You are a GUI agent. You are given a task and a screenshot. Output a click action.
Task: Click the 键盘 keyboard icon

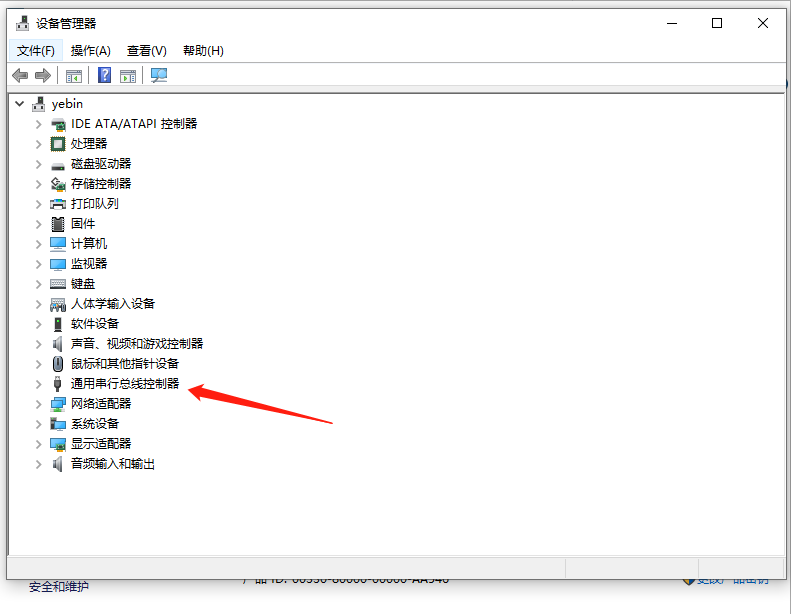tap(58, 284)
